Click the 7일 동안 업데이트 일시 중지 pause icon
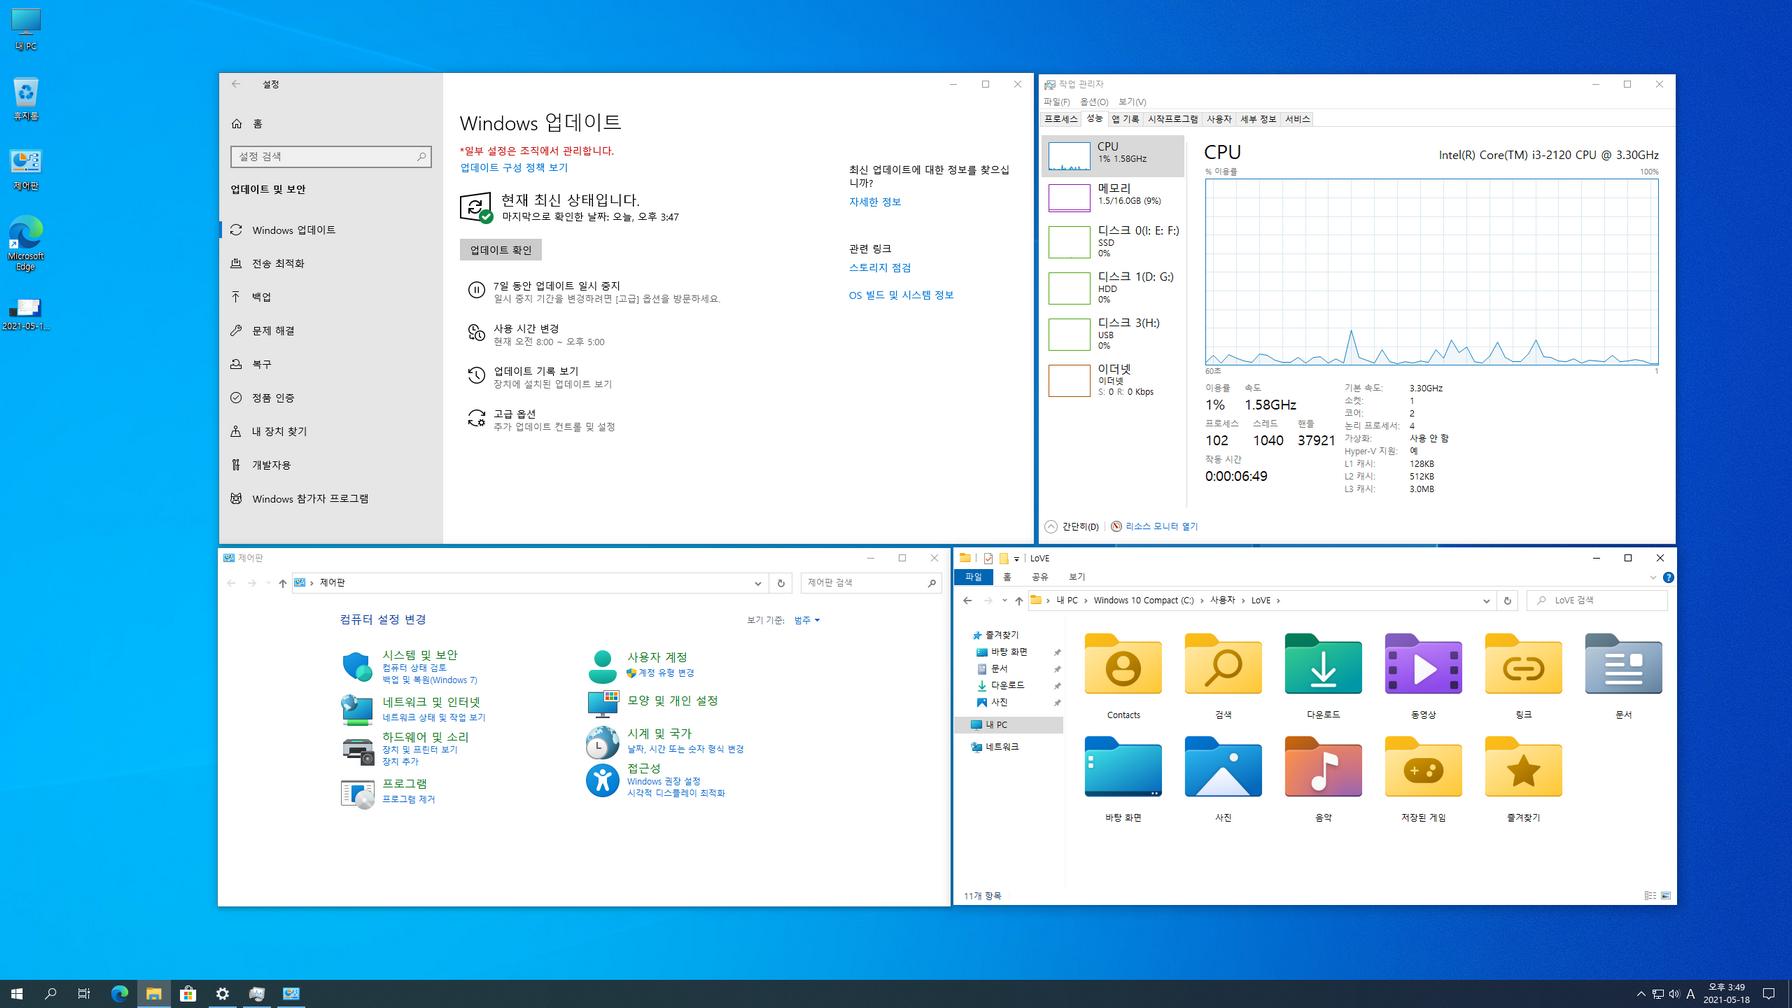This screenshot has height=1008, width=1792. click(476, 290)
